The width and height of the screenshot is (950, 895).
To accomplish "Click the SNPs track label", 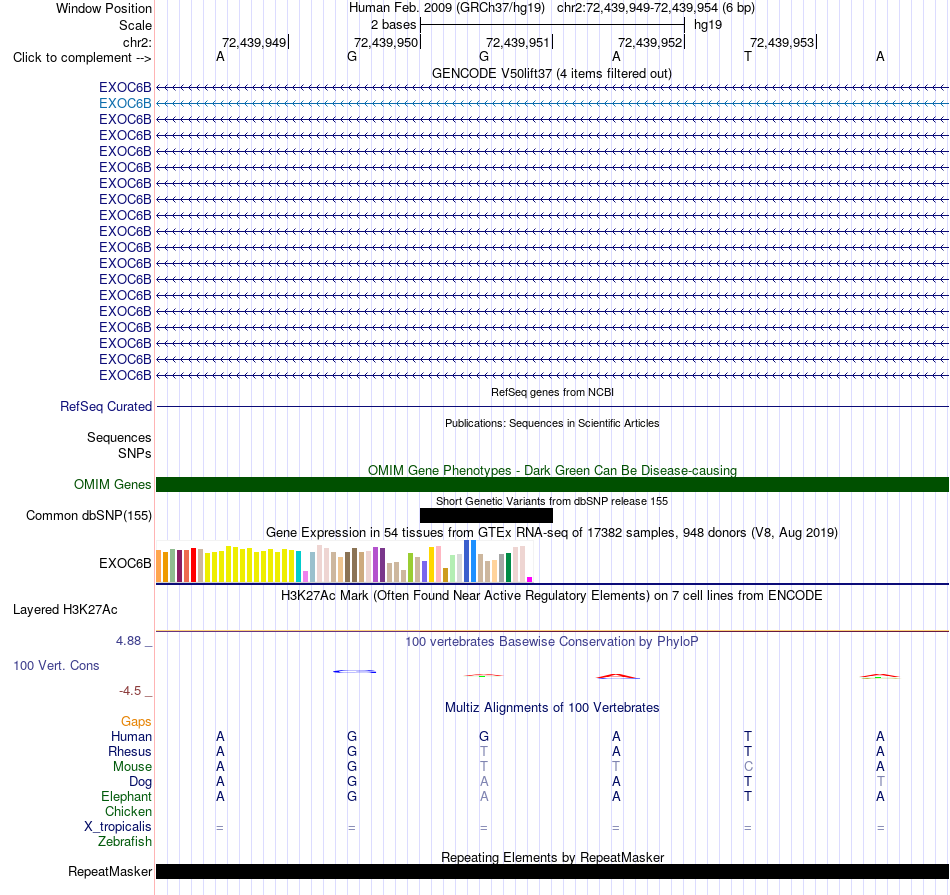I will point(135,453).
